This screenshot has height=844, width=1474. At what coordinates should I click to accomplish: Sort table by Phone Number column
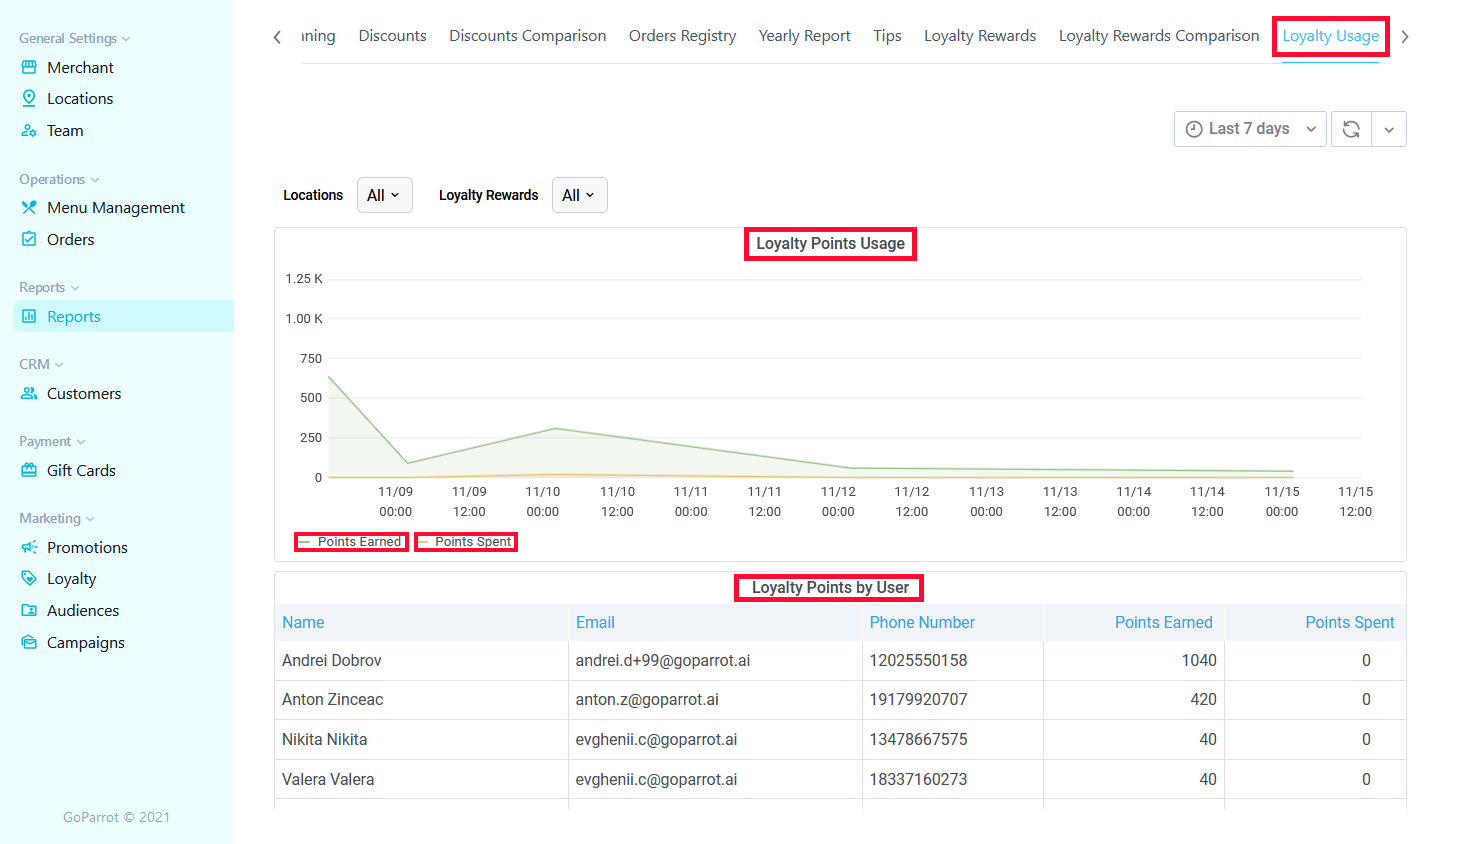point(922,622)
